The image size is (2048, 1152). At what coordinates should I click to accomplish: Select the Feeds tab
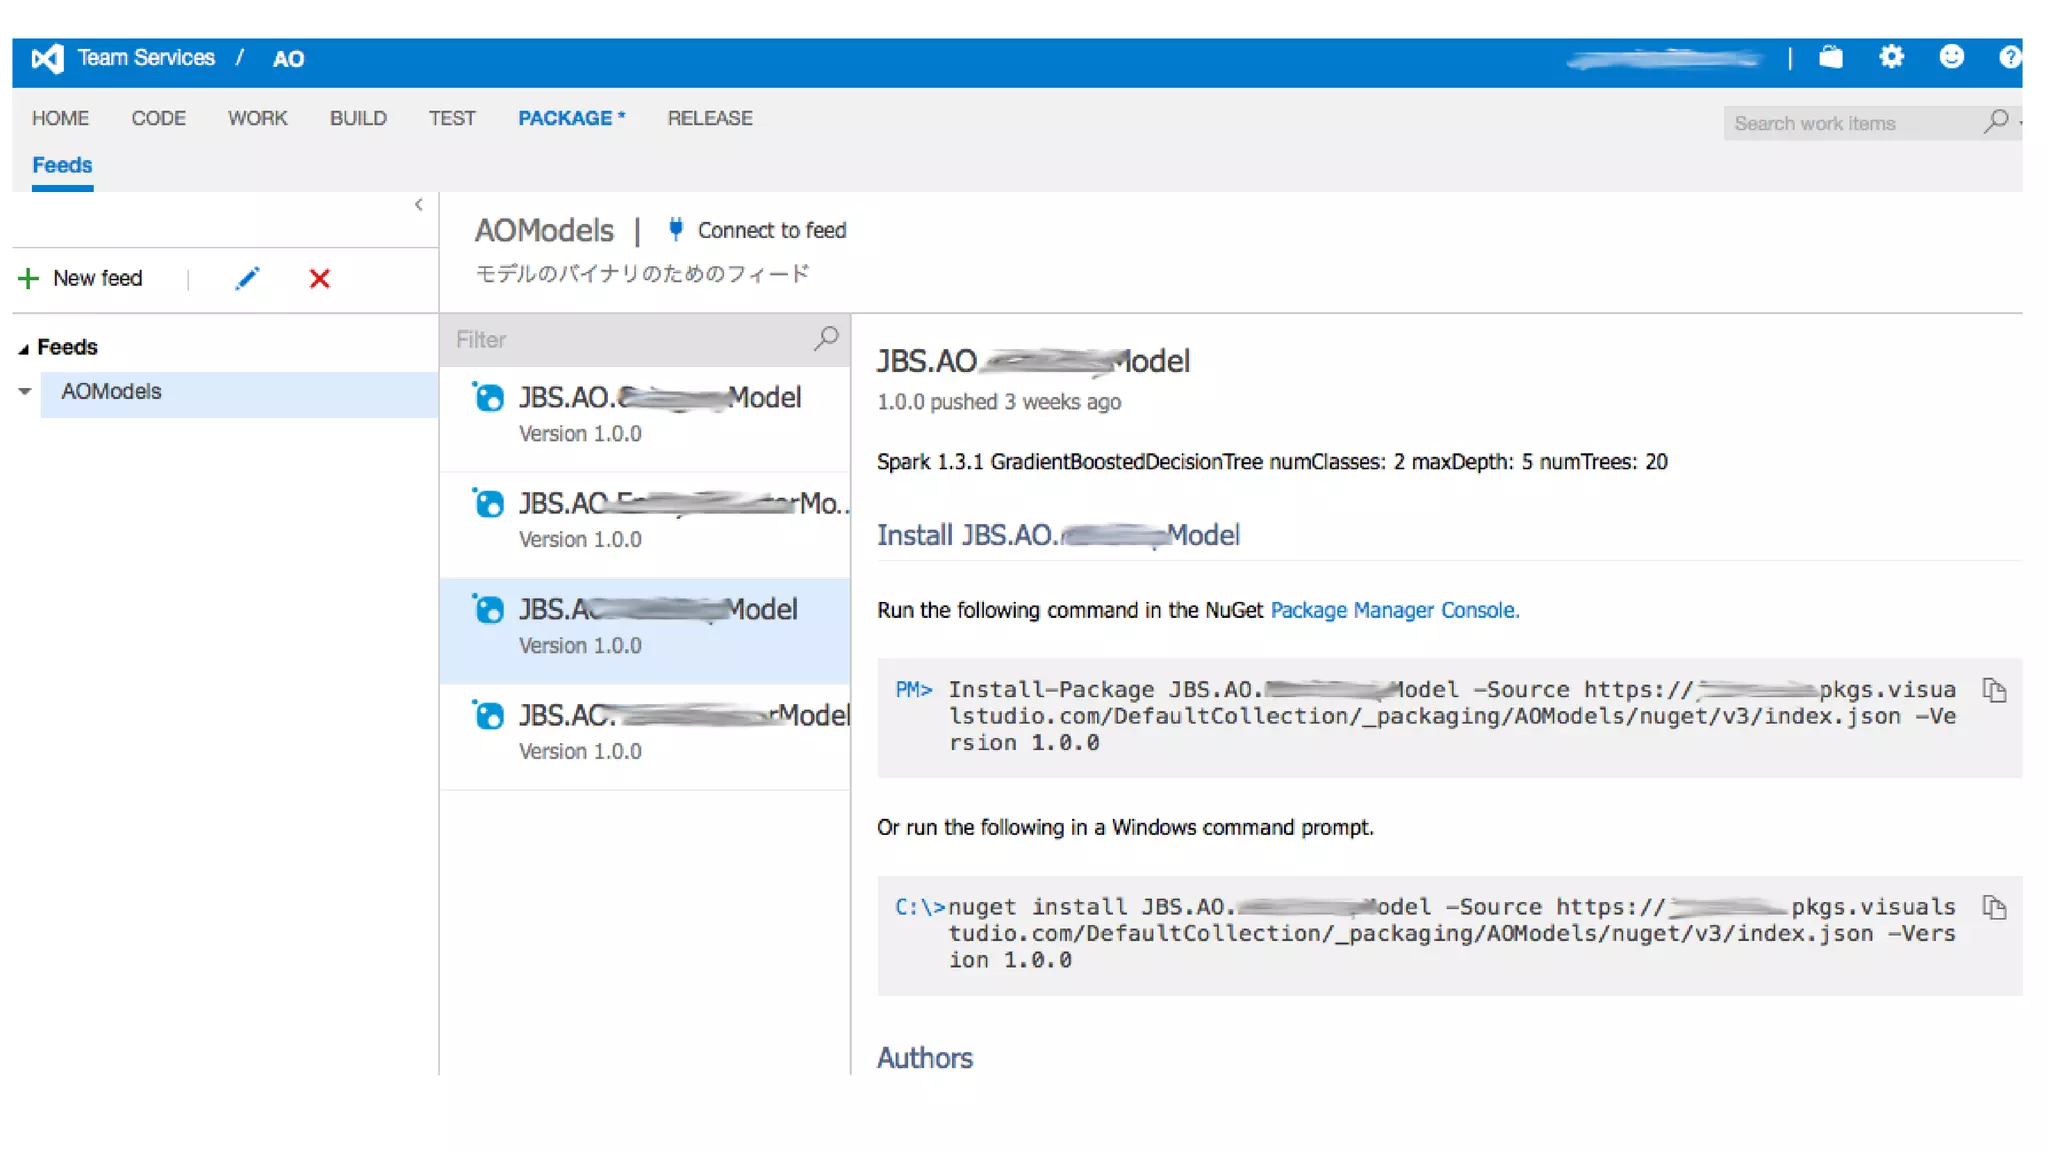pos(62,165)
